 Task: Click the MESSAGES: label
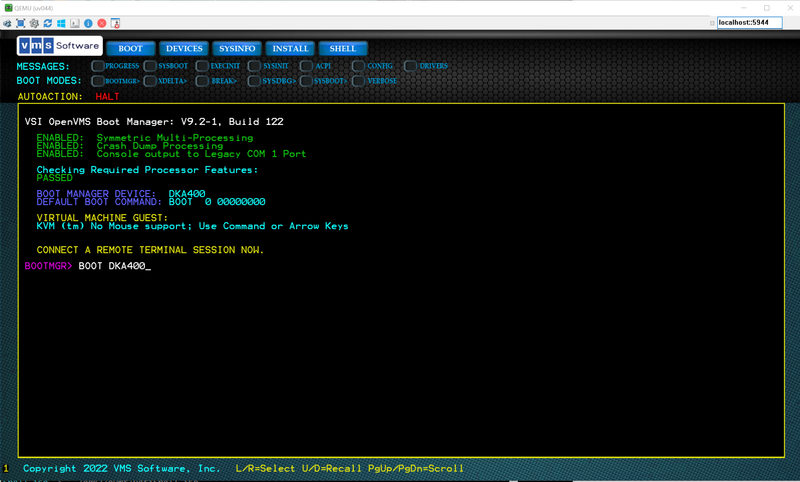43,66
